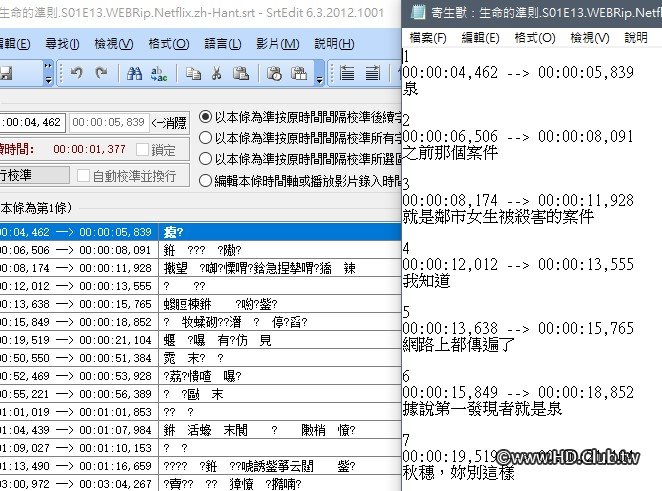Cut selection with the scissors icon
Viewport: 662px width, 491px height.
pos(217,73)
